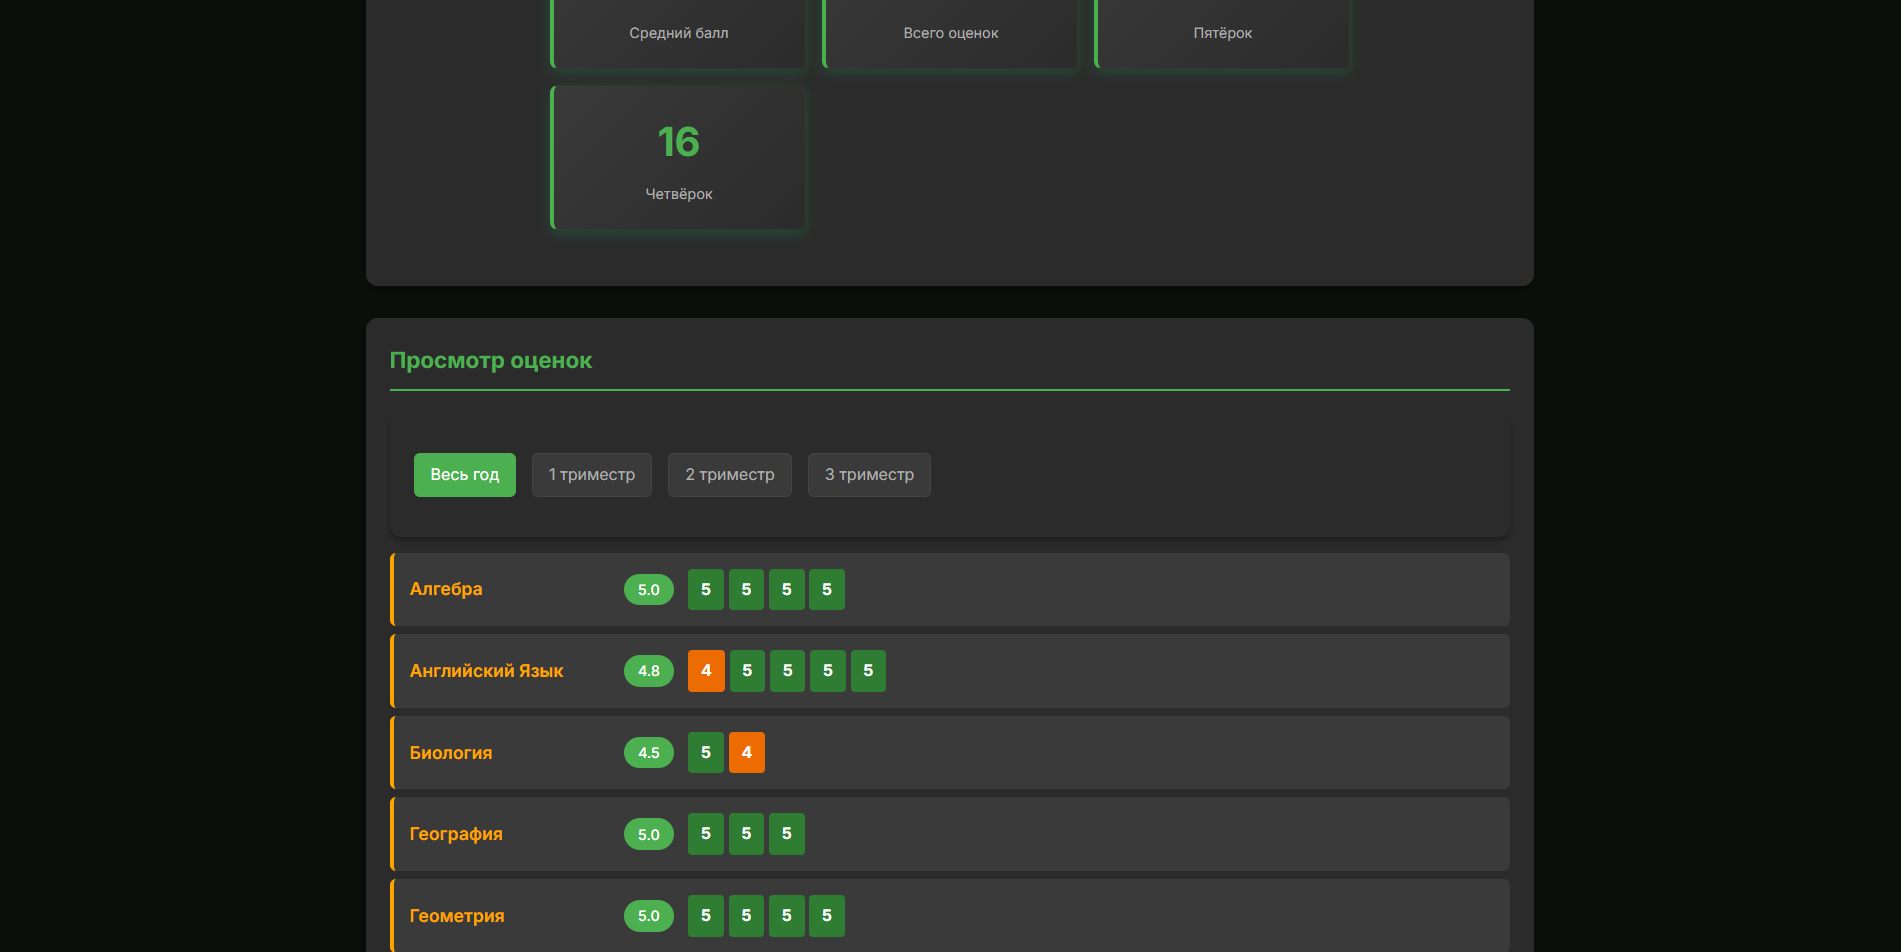This screenshot has height=952, width=1901.
Task: Click the 5.0 average badge for Алгебра
Action: pyautogui.click(x=649, y=590)
